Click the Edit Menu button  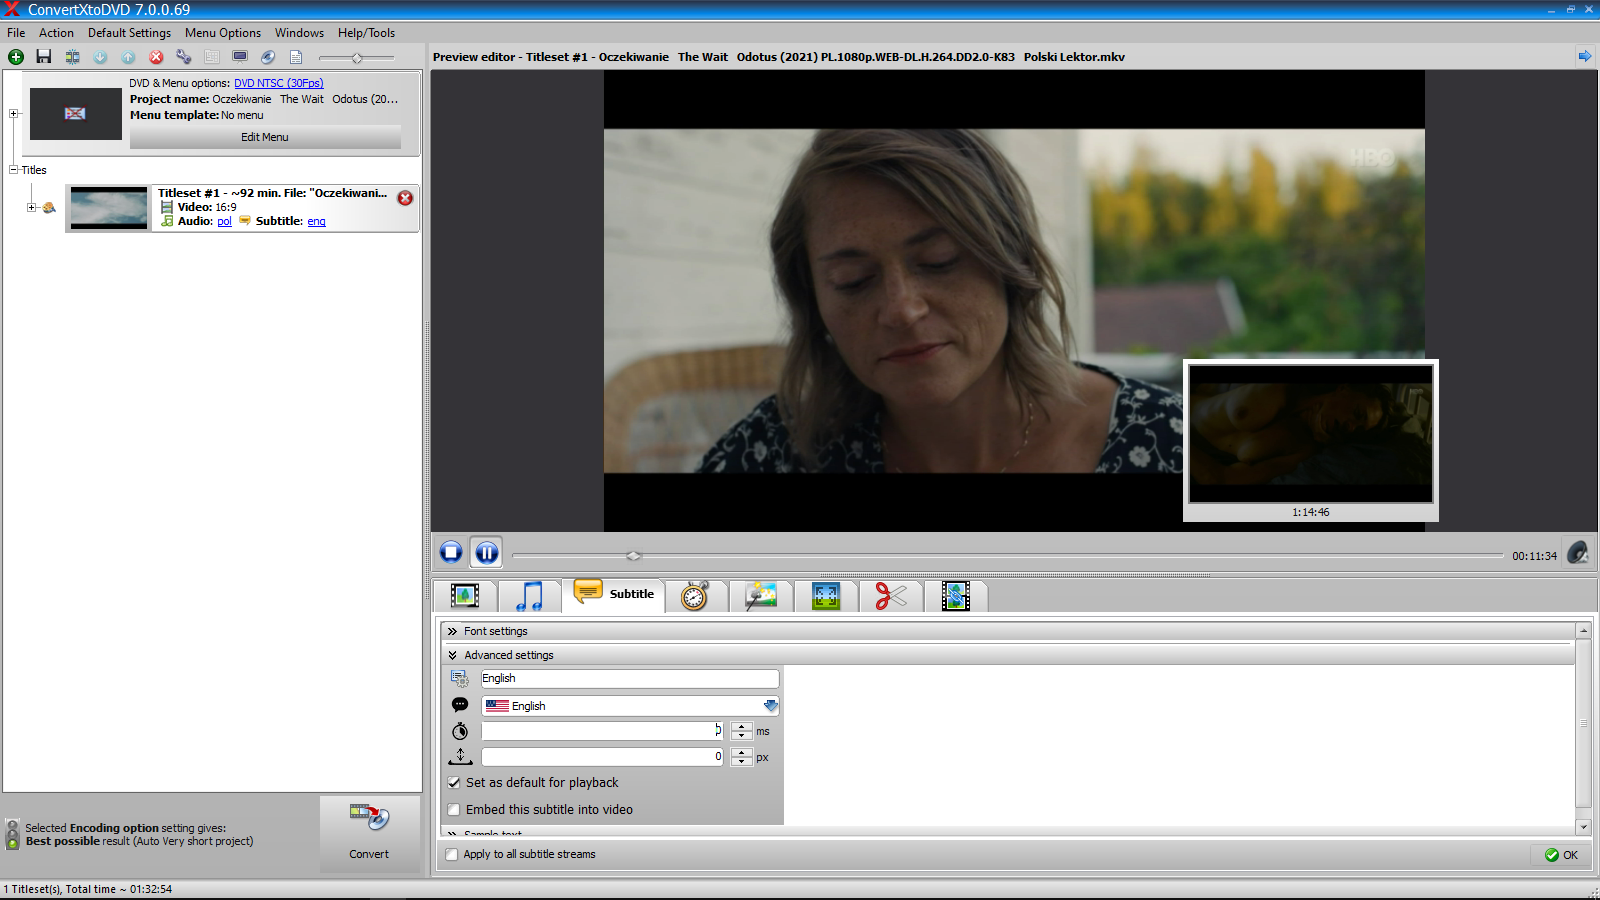click(x=265, y=137)
